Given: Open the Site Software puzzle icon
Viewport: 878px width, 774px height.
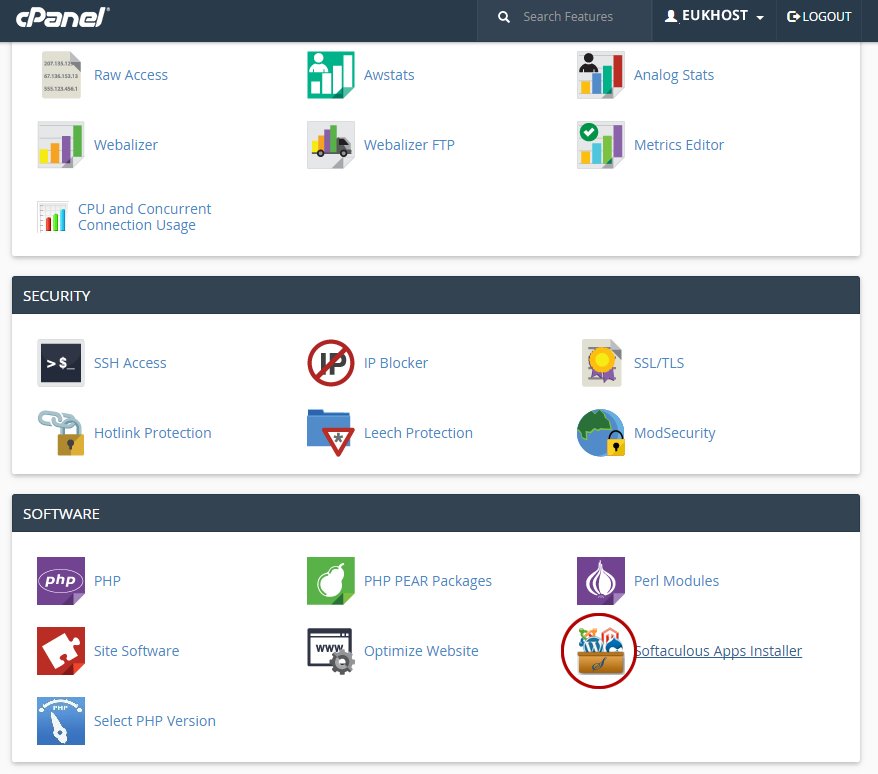Looking at the screenshot, I should pyautogui.click(x=60, y=651).
